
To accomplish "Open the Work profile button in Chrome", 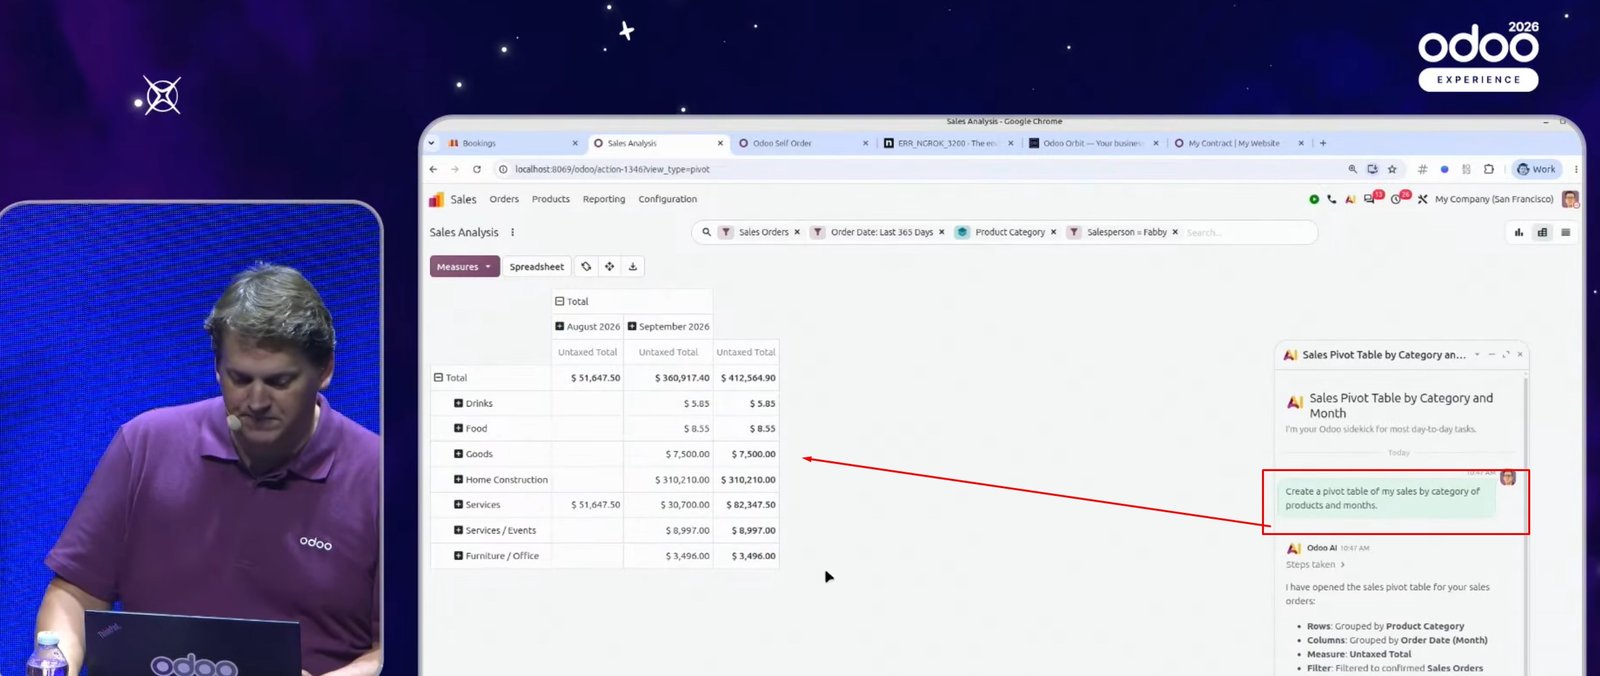I will pyautogui.click(x=1536, y=169).
